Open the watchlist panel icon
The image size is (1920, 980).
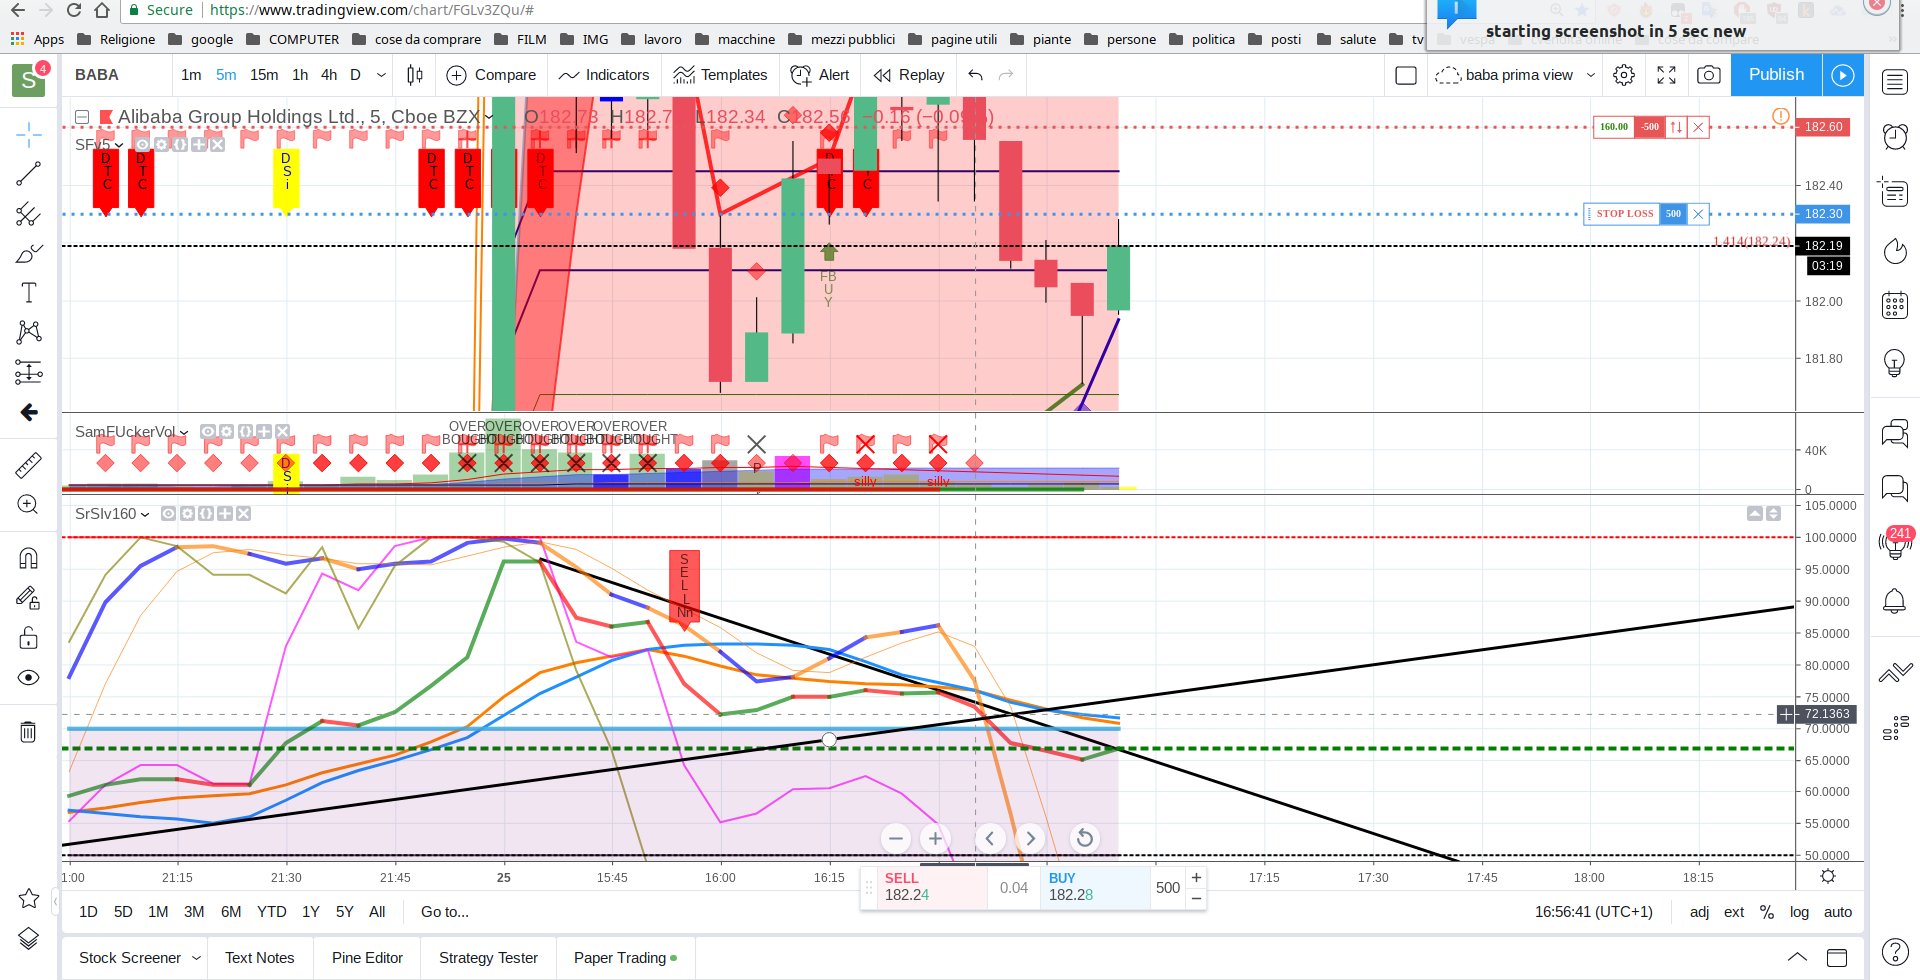pos(1895,82)
